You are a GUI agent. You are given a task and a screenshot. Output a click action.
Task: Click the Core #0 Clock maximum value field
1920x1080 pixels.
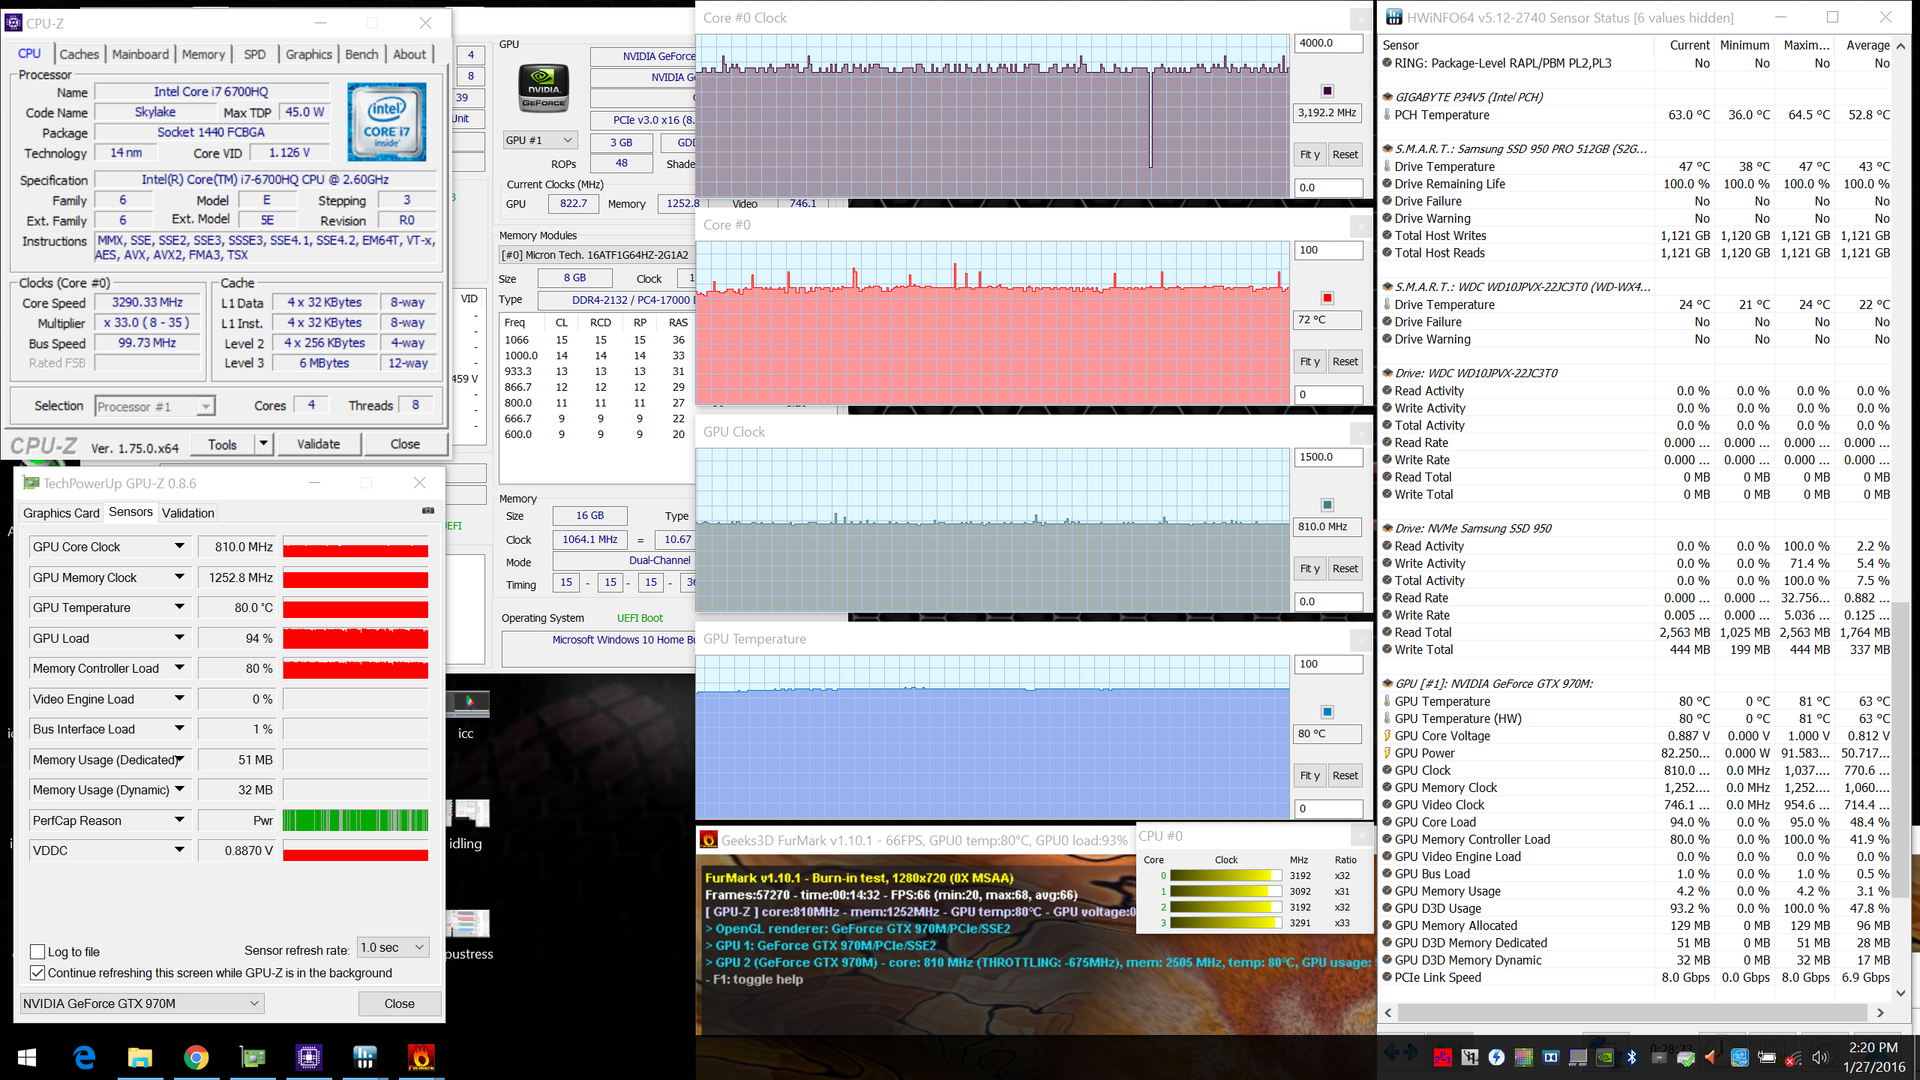click(1327, 44)
